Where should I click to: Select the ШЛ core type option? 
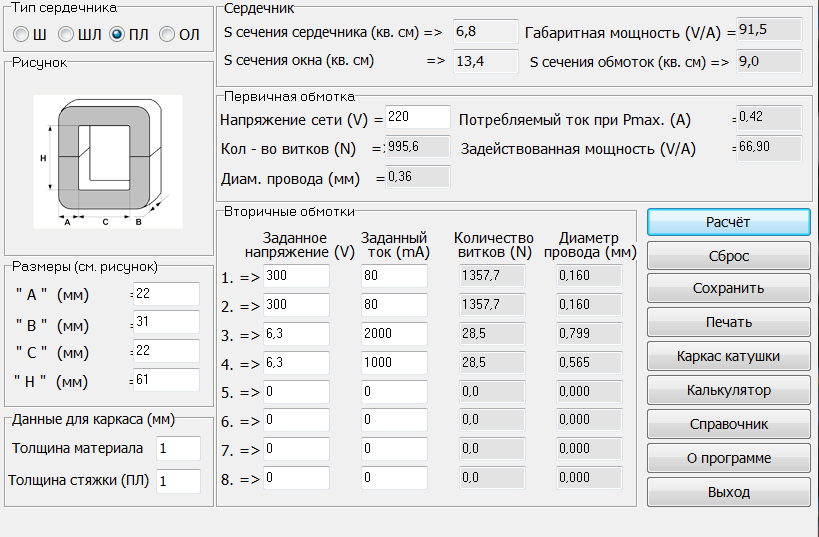click(x=66, y=34)
